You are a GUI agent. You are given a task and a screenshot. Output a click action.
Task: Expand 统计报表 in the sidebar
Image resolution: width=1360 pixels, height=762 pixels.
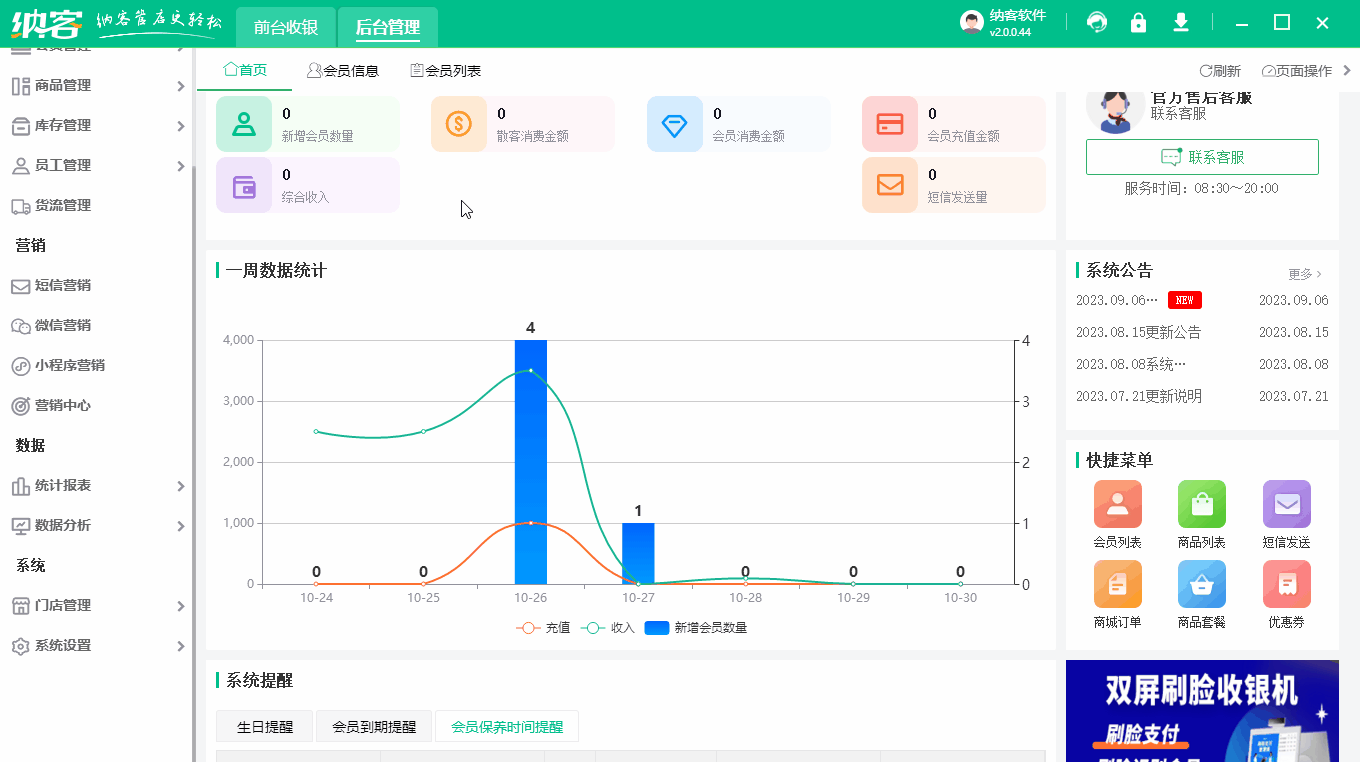click(95, 485)
